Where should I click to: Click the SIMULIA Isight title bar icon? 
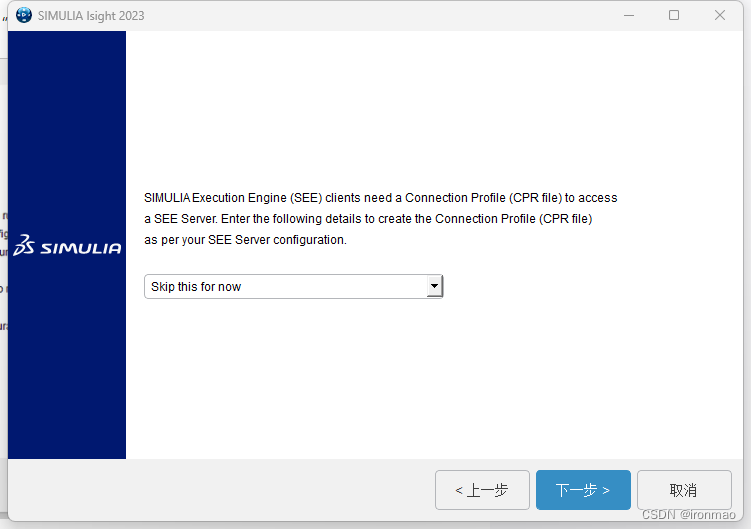pyautogui.click(x=23, y=15)
